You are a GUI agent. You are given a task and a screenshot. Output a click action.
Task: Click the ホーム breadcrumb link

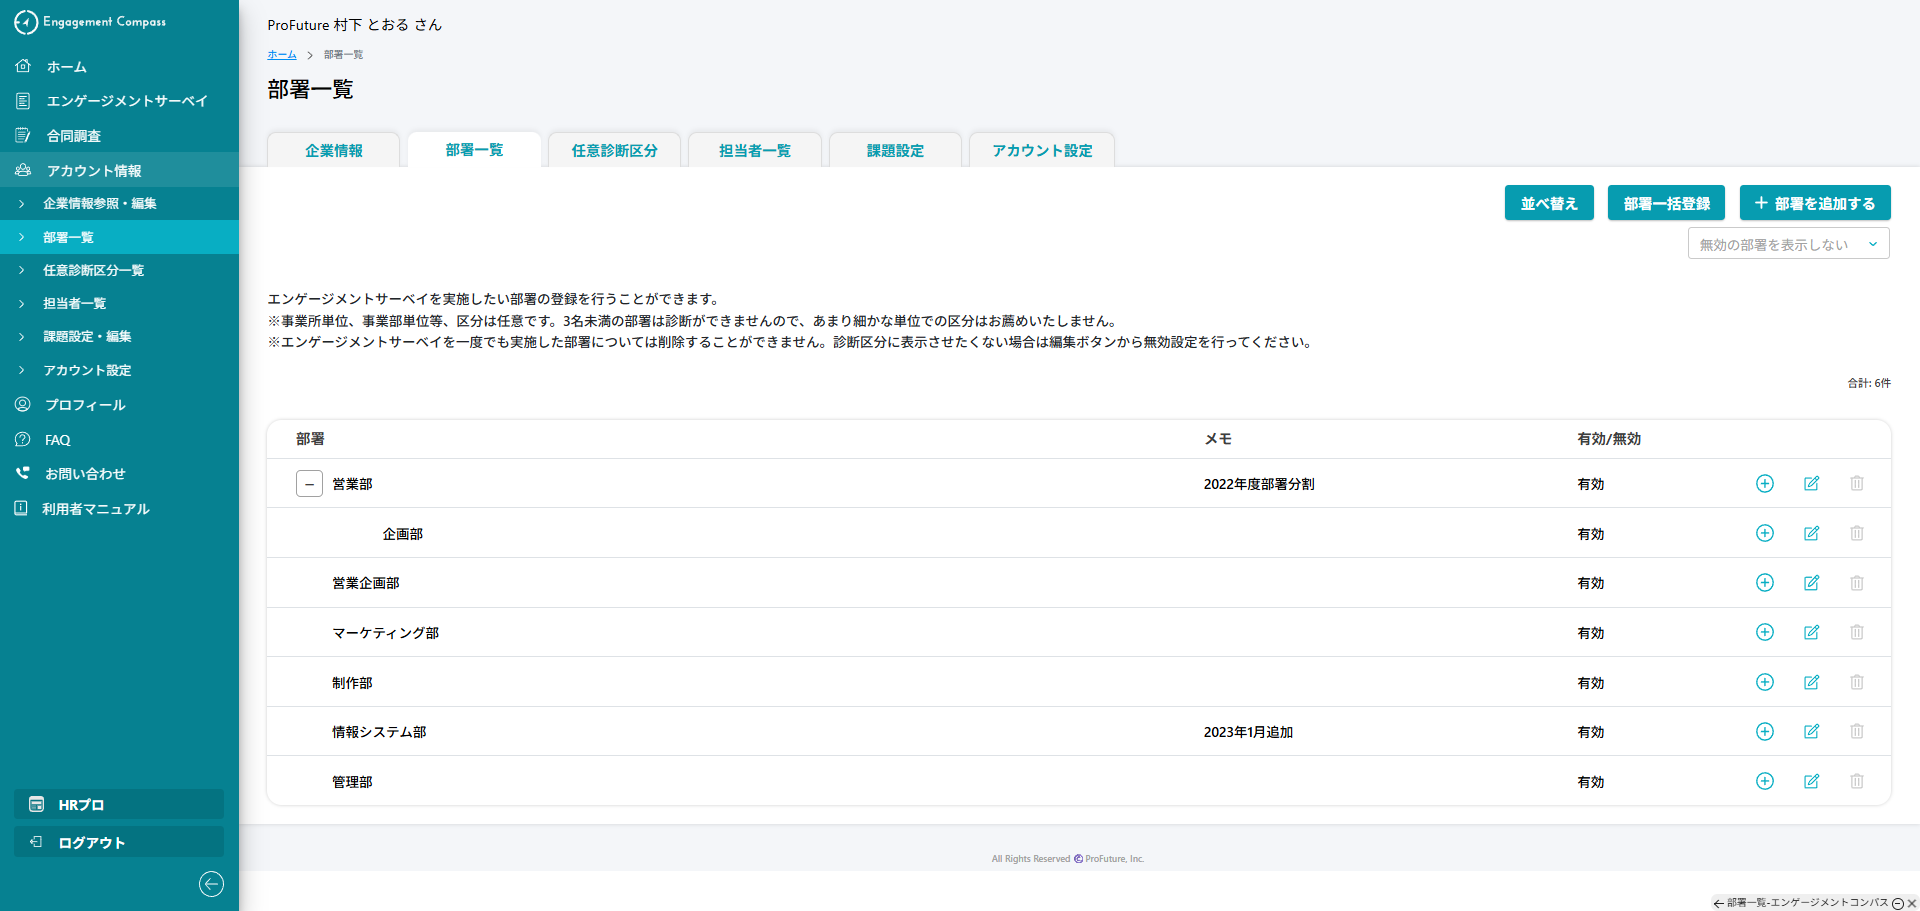pos(282,55)
